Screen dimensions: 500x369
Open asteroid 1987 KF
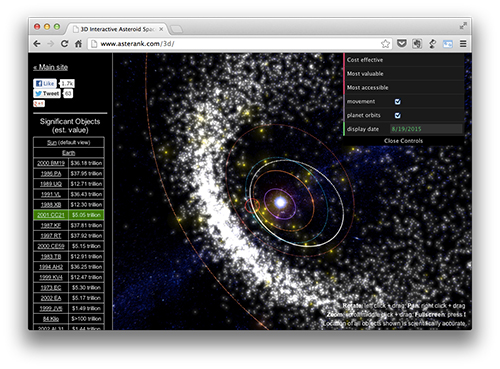(x=51, y=225)
